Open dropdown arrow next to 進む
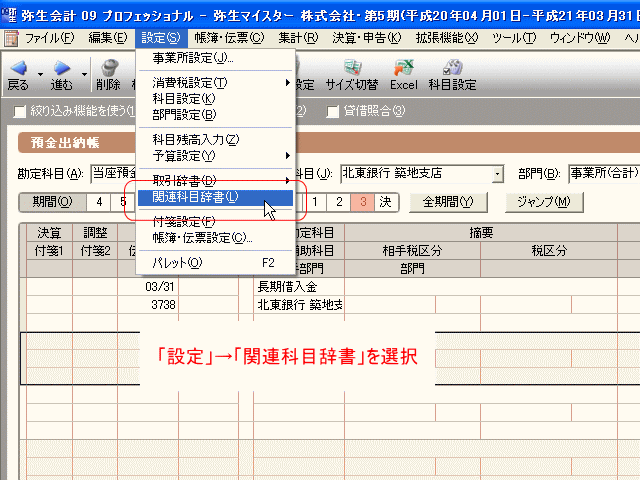This screenshot has height=480, width=640. click(84, 74)
